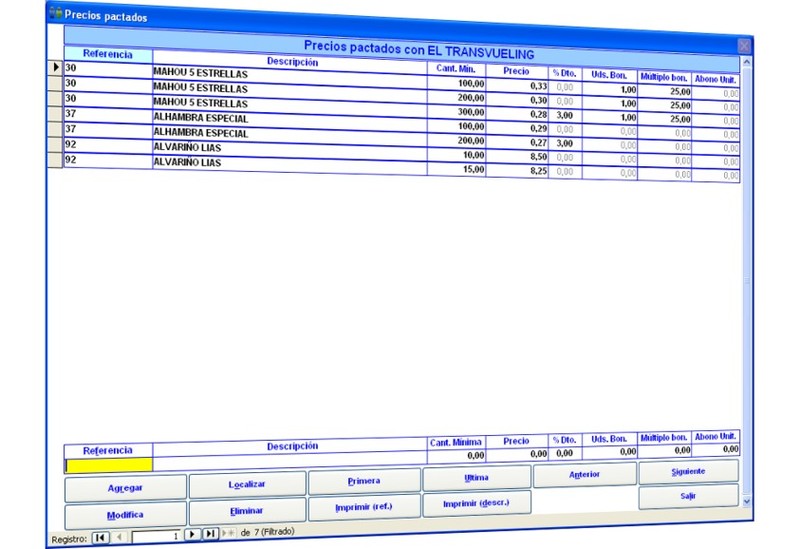Screen dimensions: 800x549
Task: Advance with the Siguiente button
Action: pos(688,471)
